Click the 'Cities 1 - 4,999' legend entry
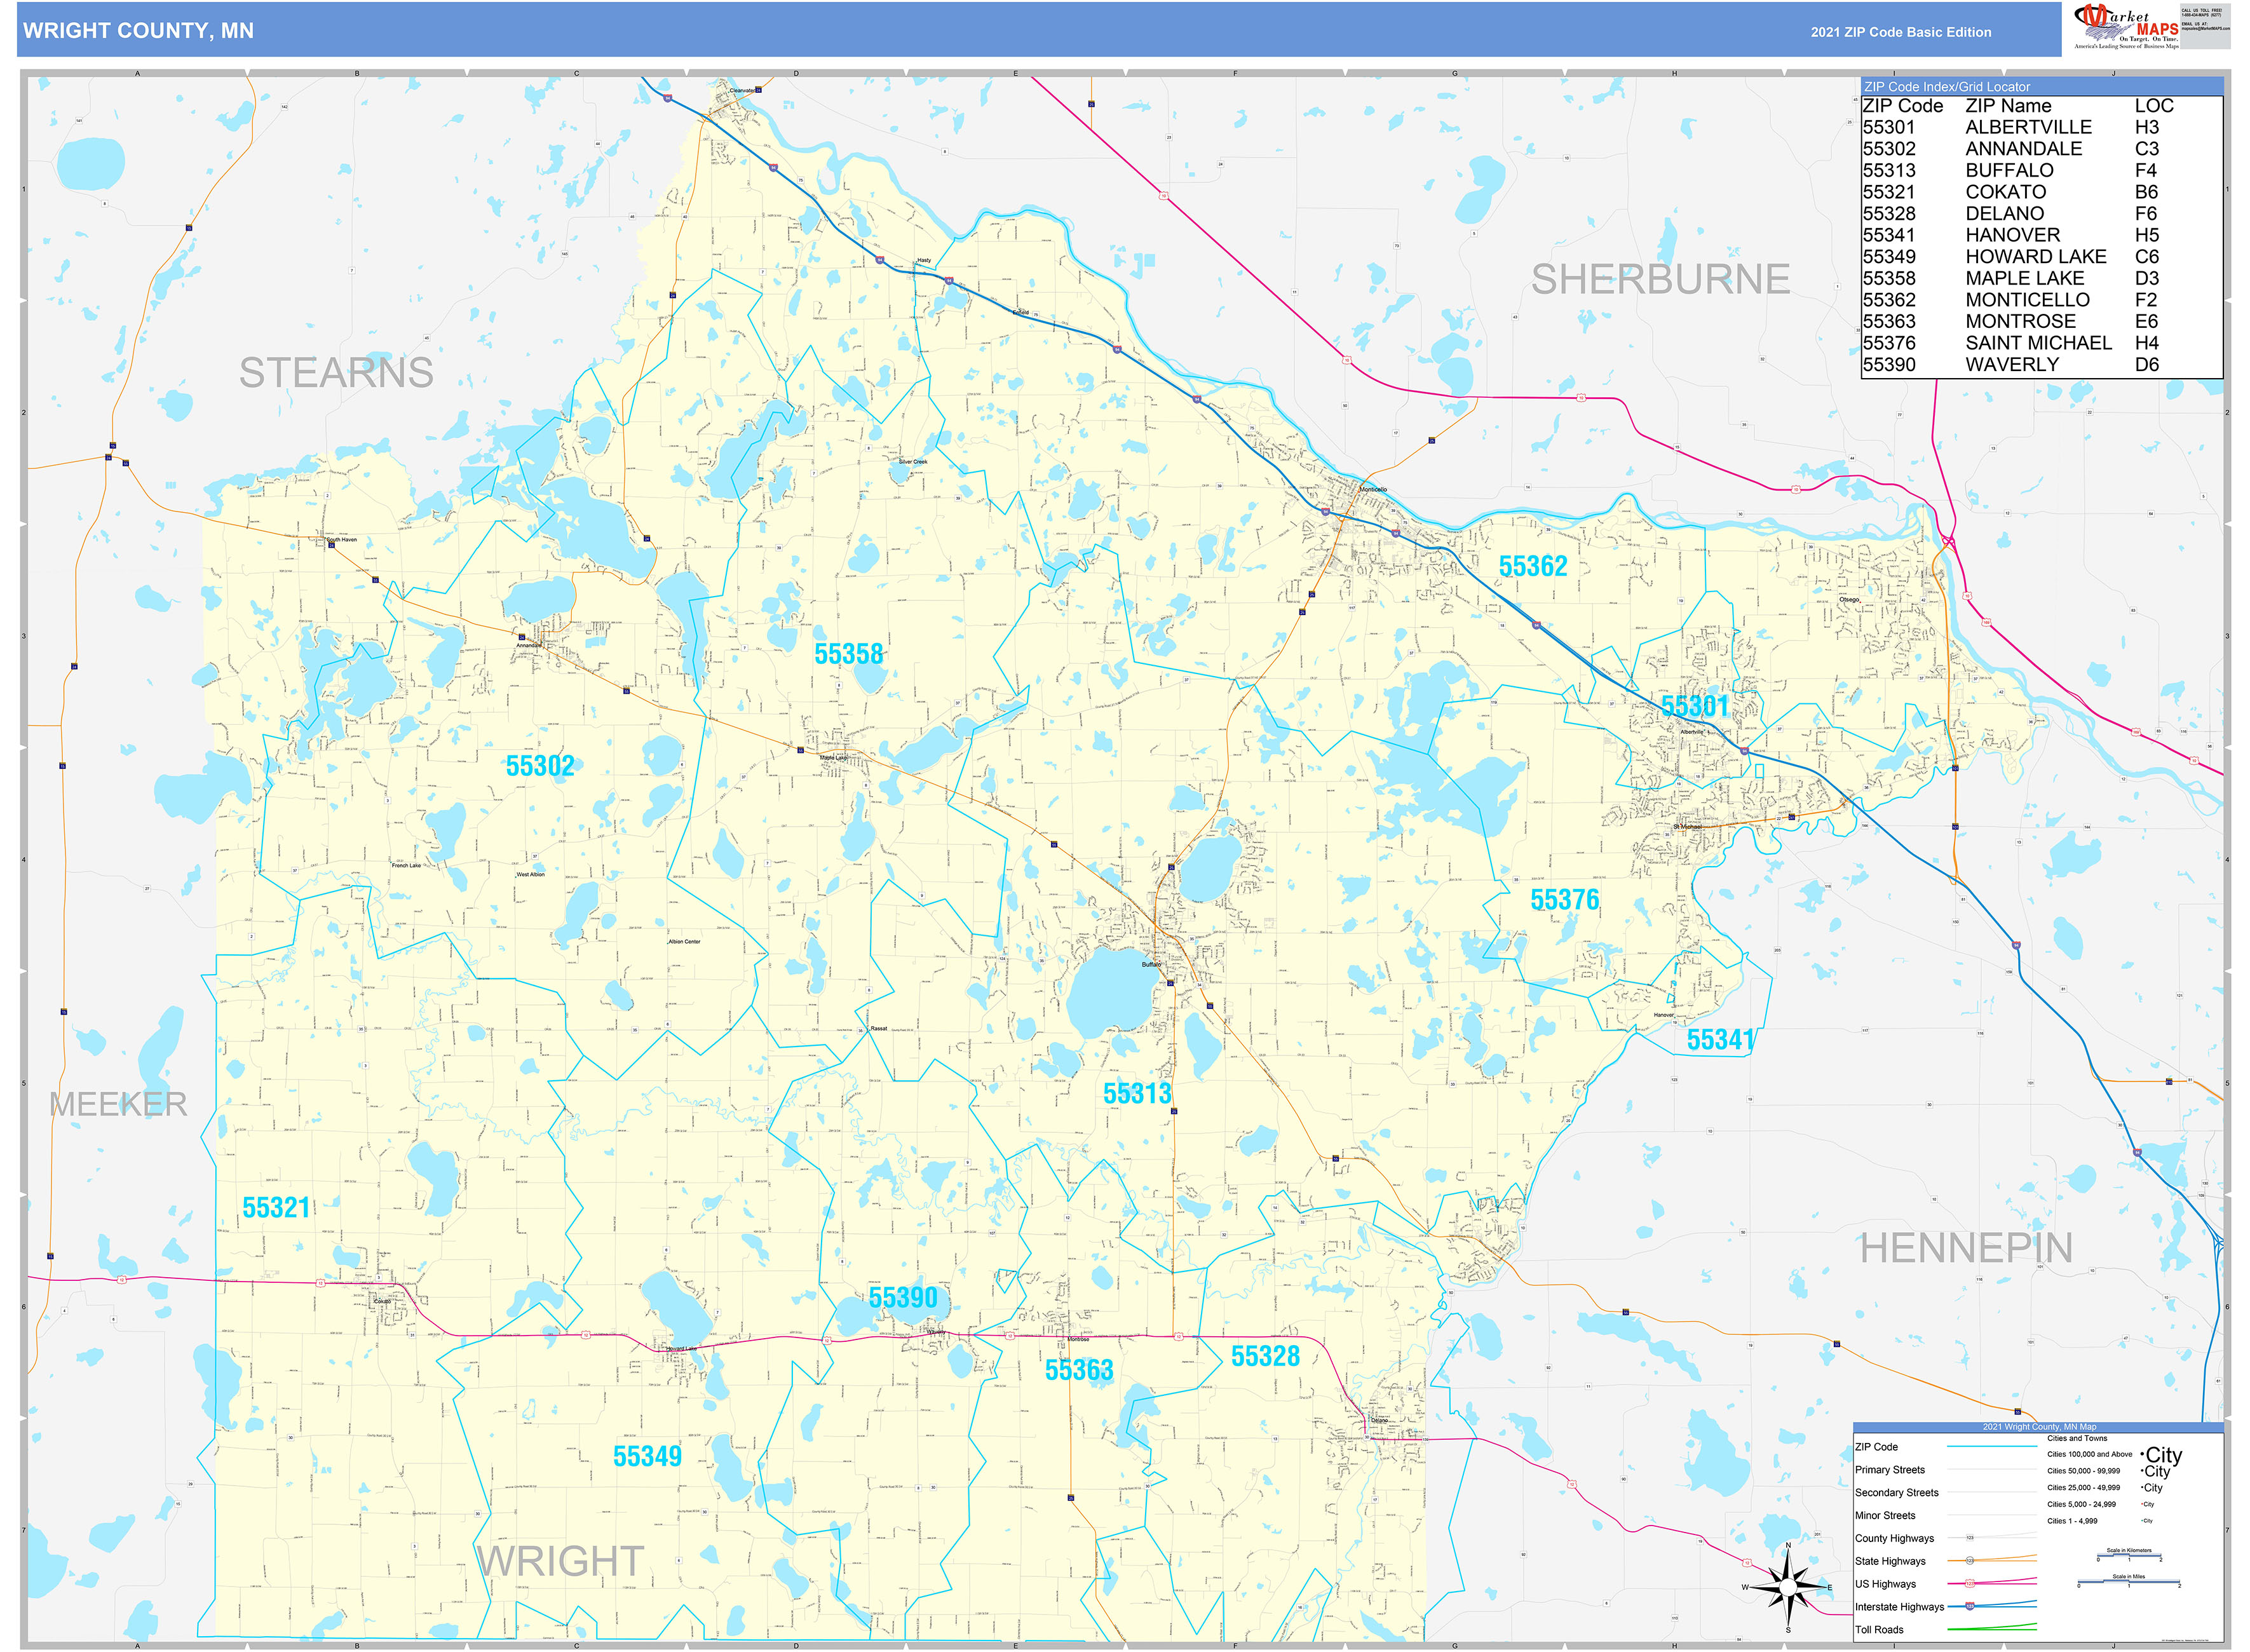The image size is (2250, 1652). coord(2072,1521)
